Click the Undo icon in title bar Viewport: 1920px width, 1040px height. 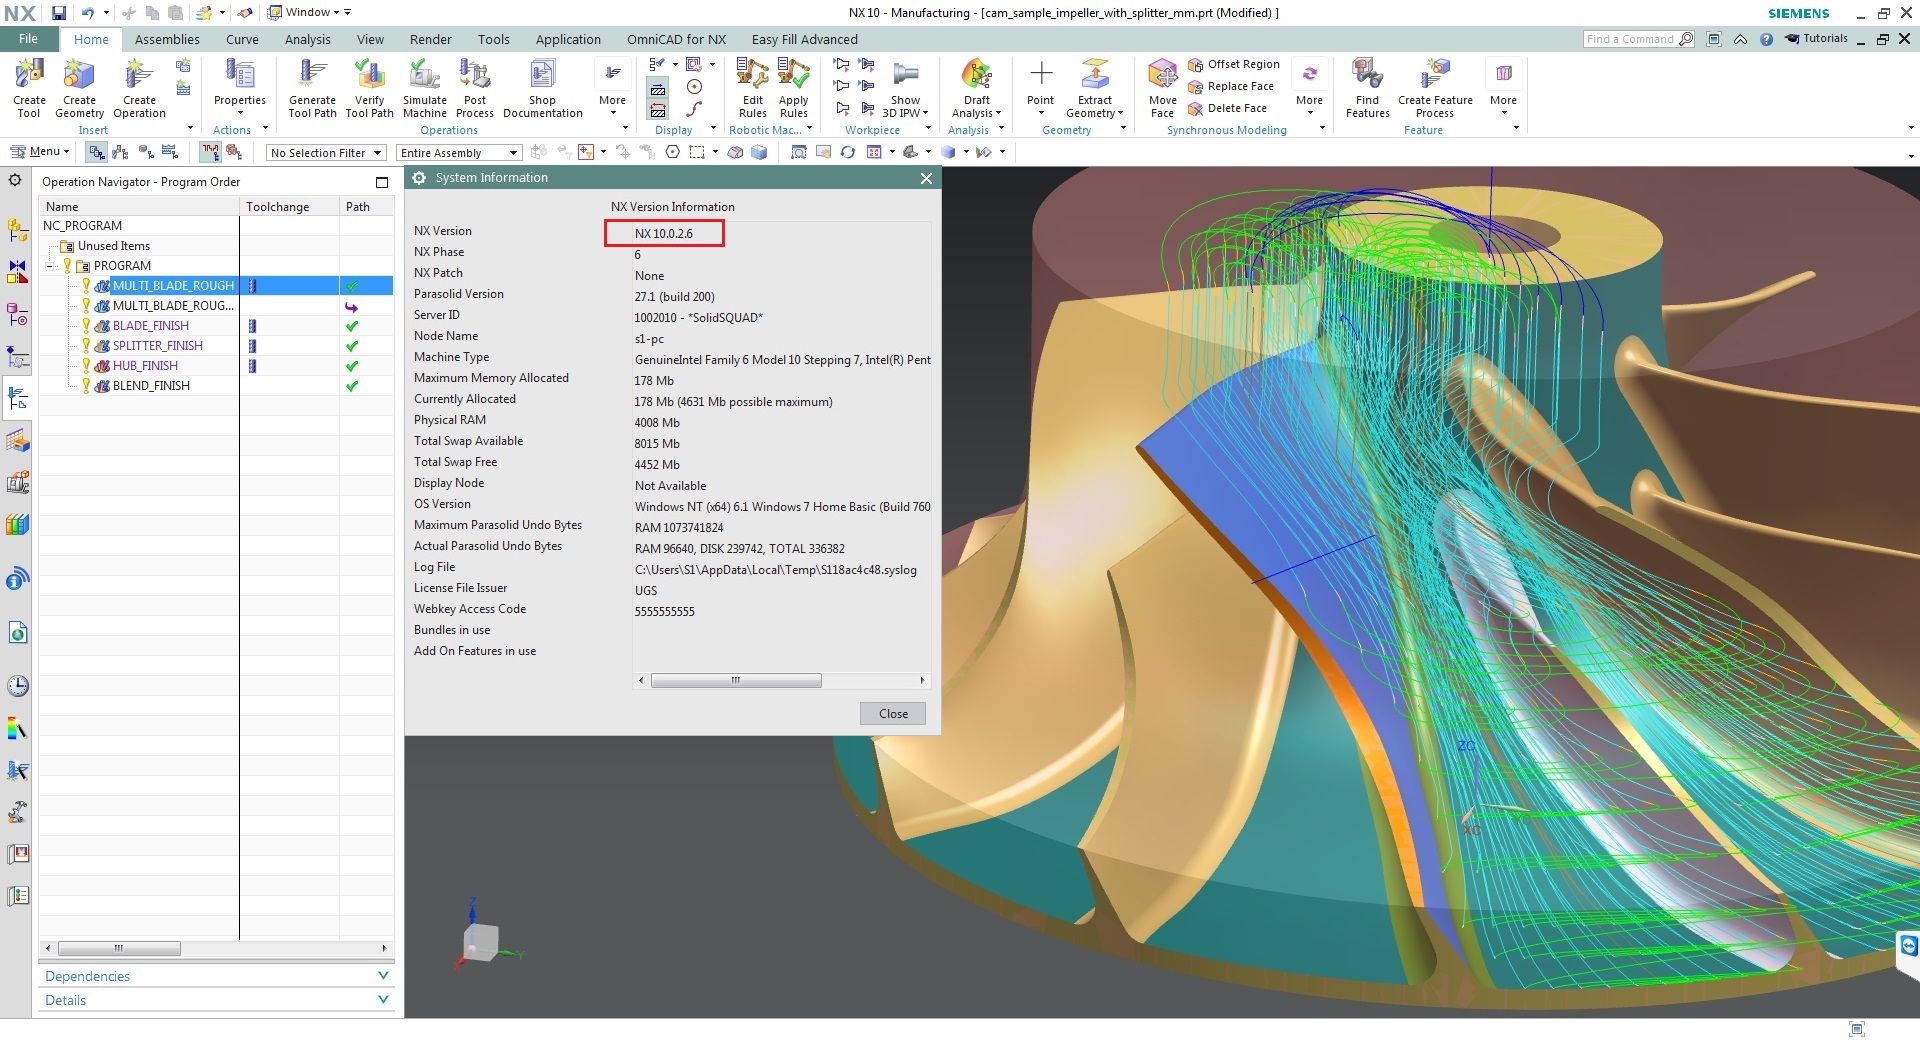(x=88, y=13)
